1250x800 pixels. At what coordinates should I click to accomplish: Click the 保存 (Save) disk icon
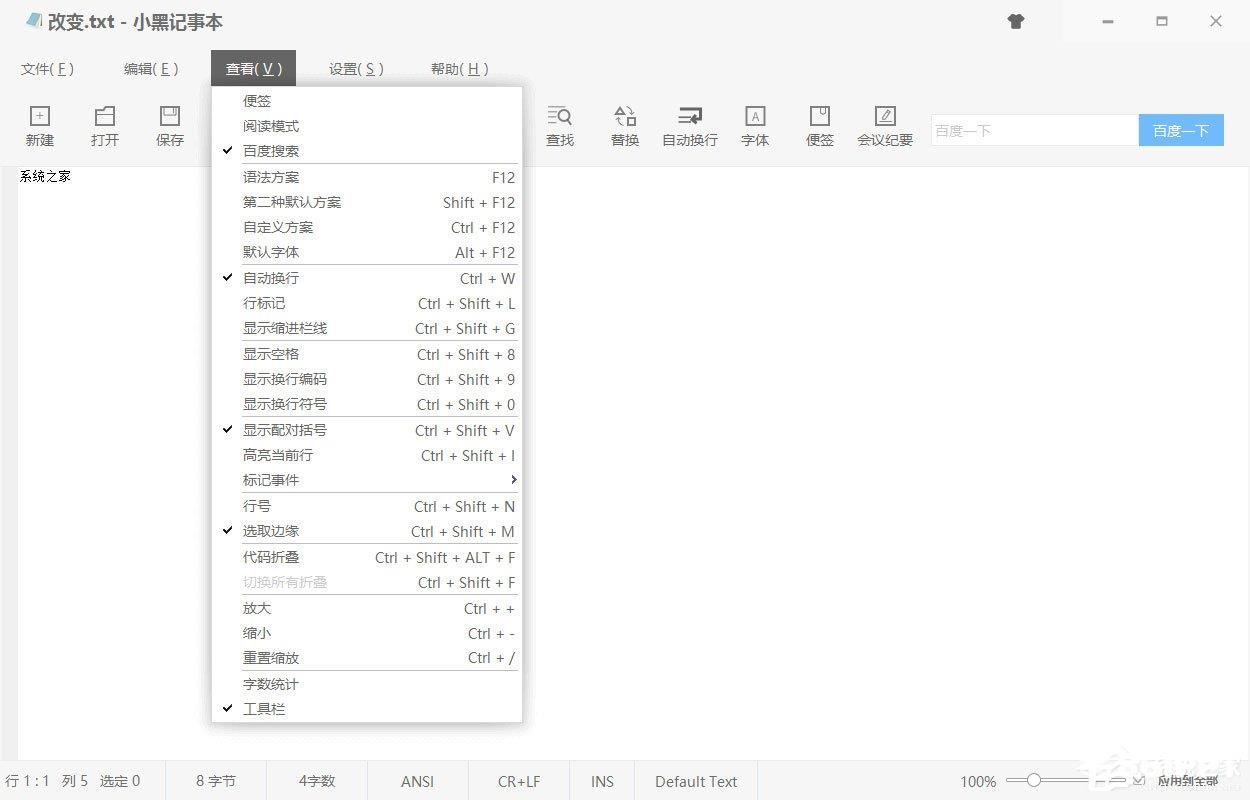coord(170,116)
